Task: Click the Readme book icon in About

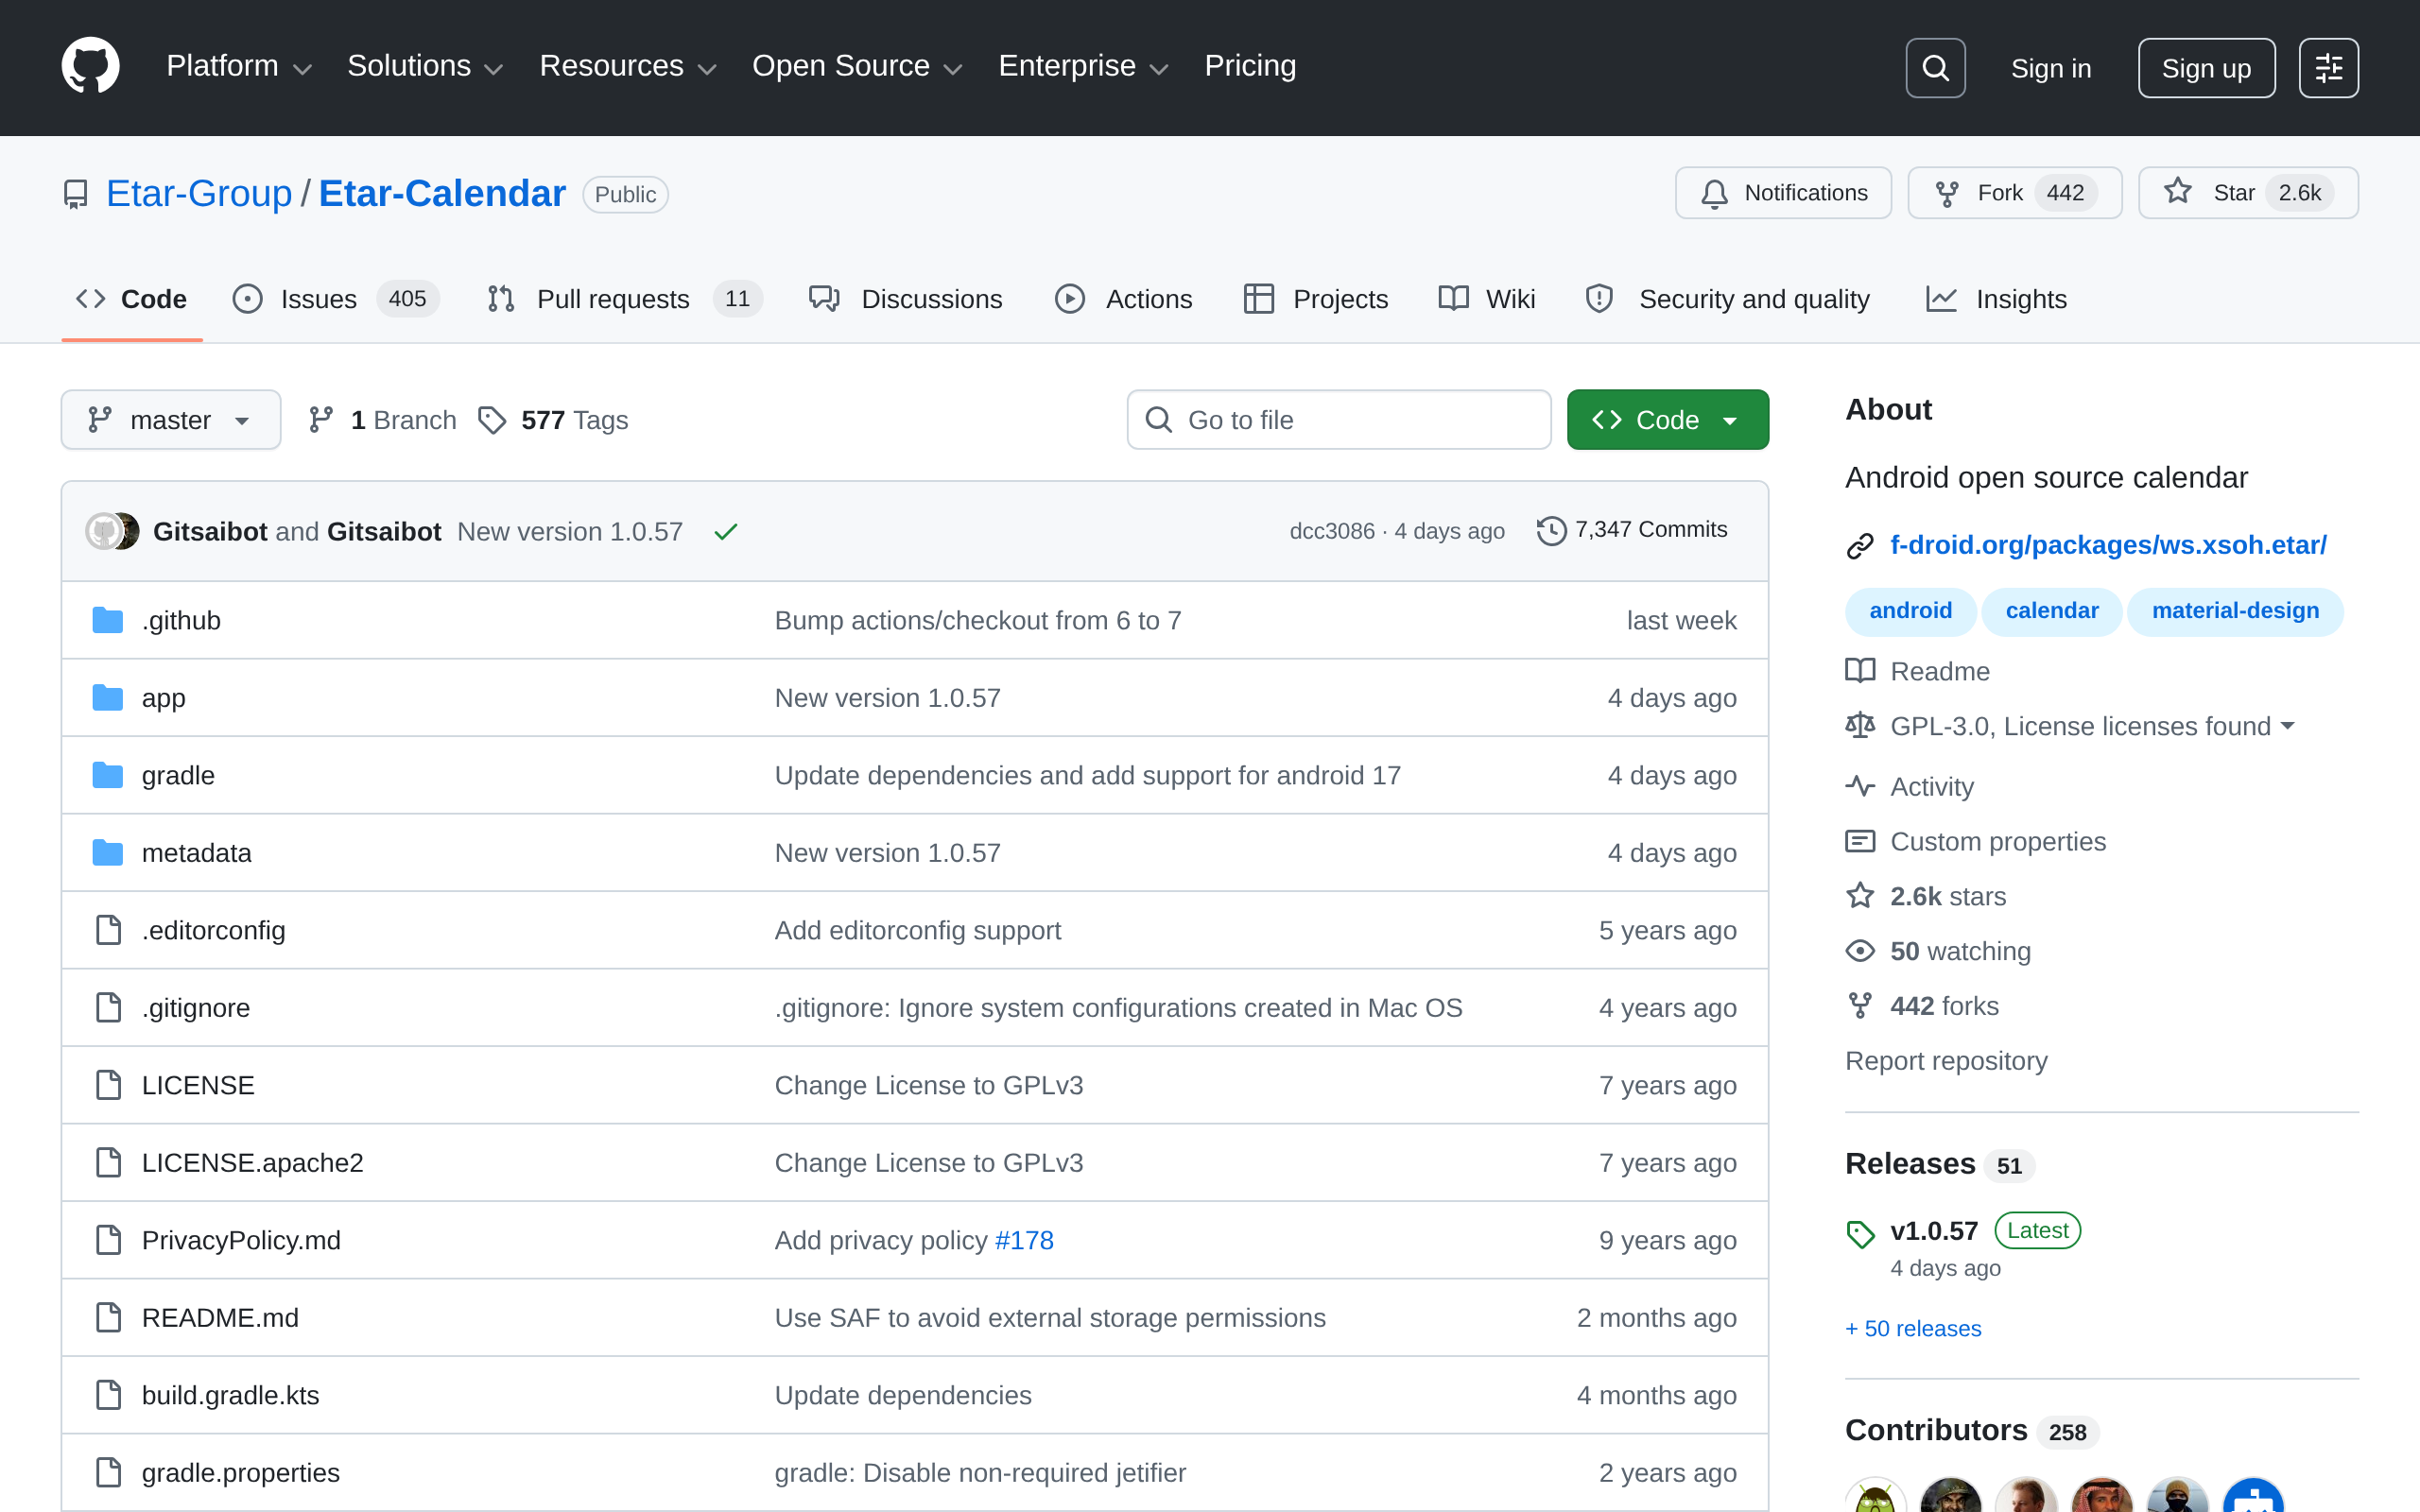Action: (1860, 671)
